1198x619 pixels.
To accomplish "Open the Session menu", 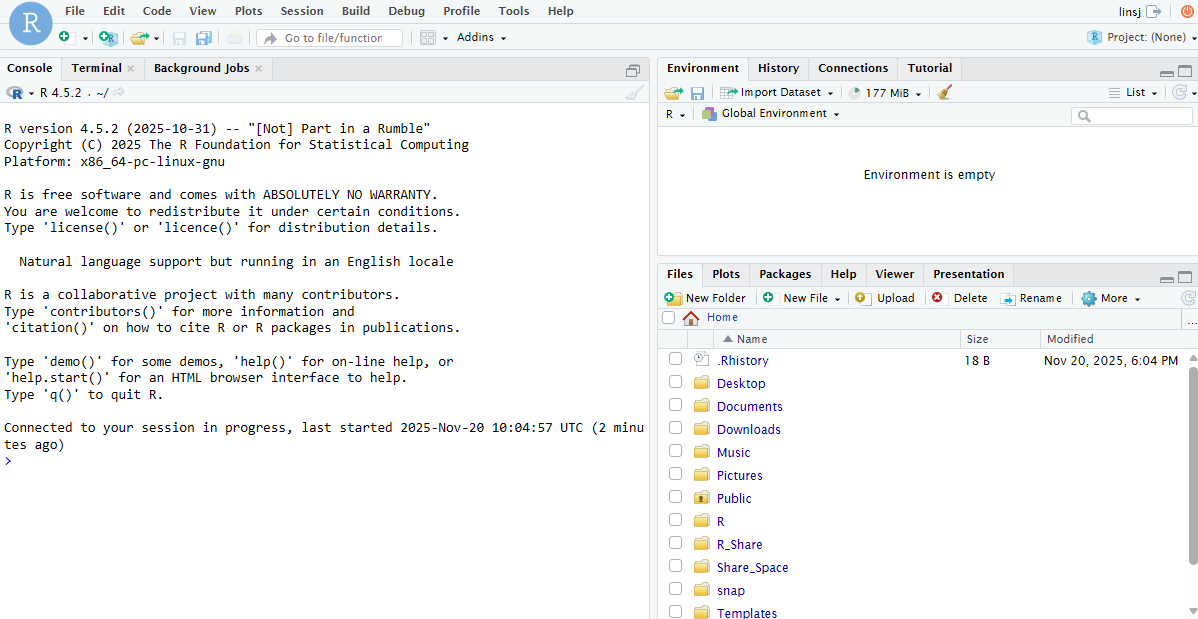I will pos(302,11).
